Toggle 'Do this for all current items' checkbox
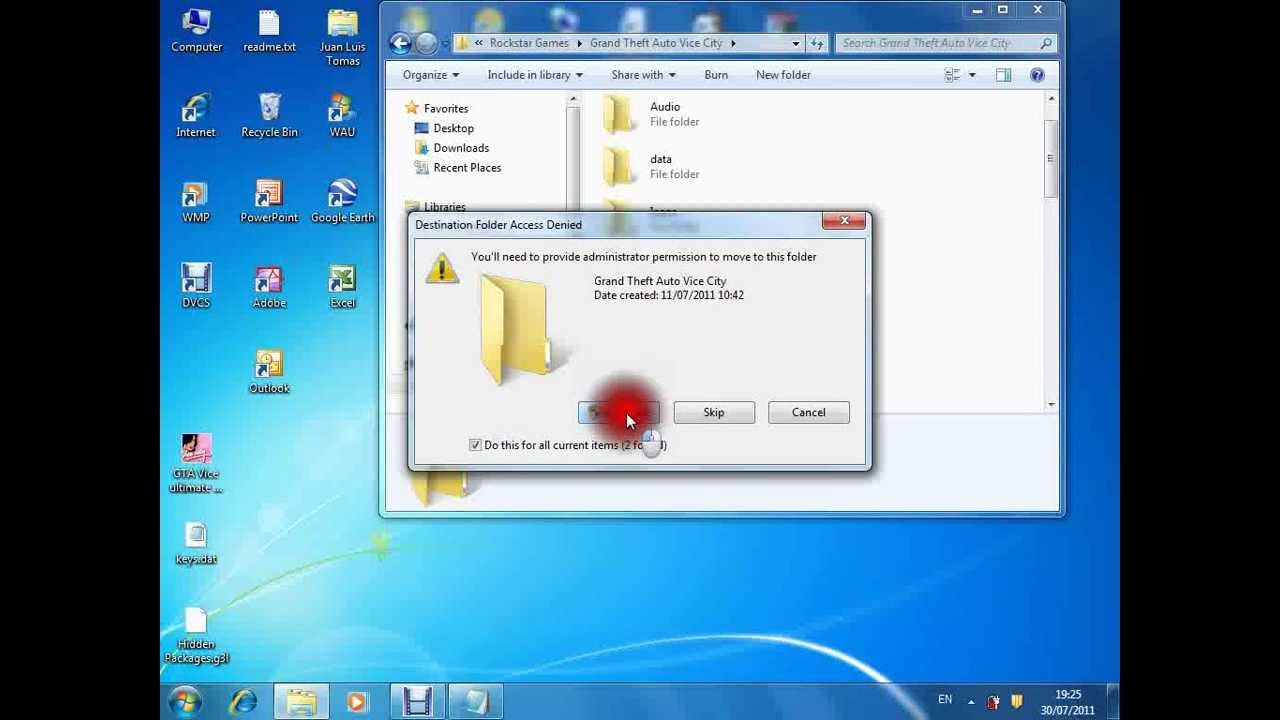 pos(475,445)
